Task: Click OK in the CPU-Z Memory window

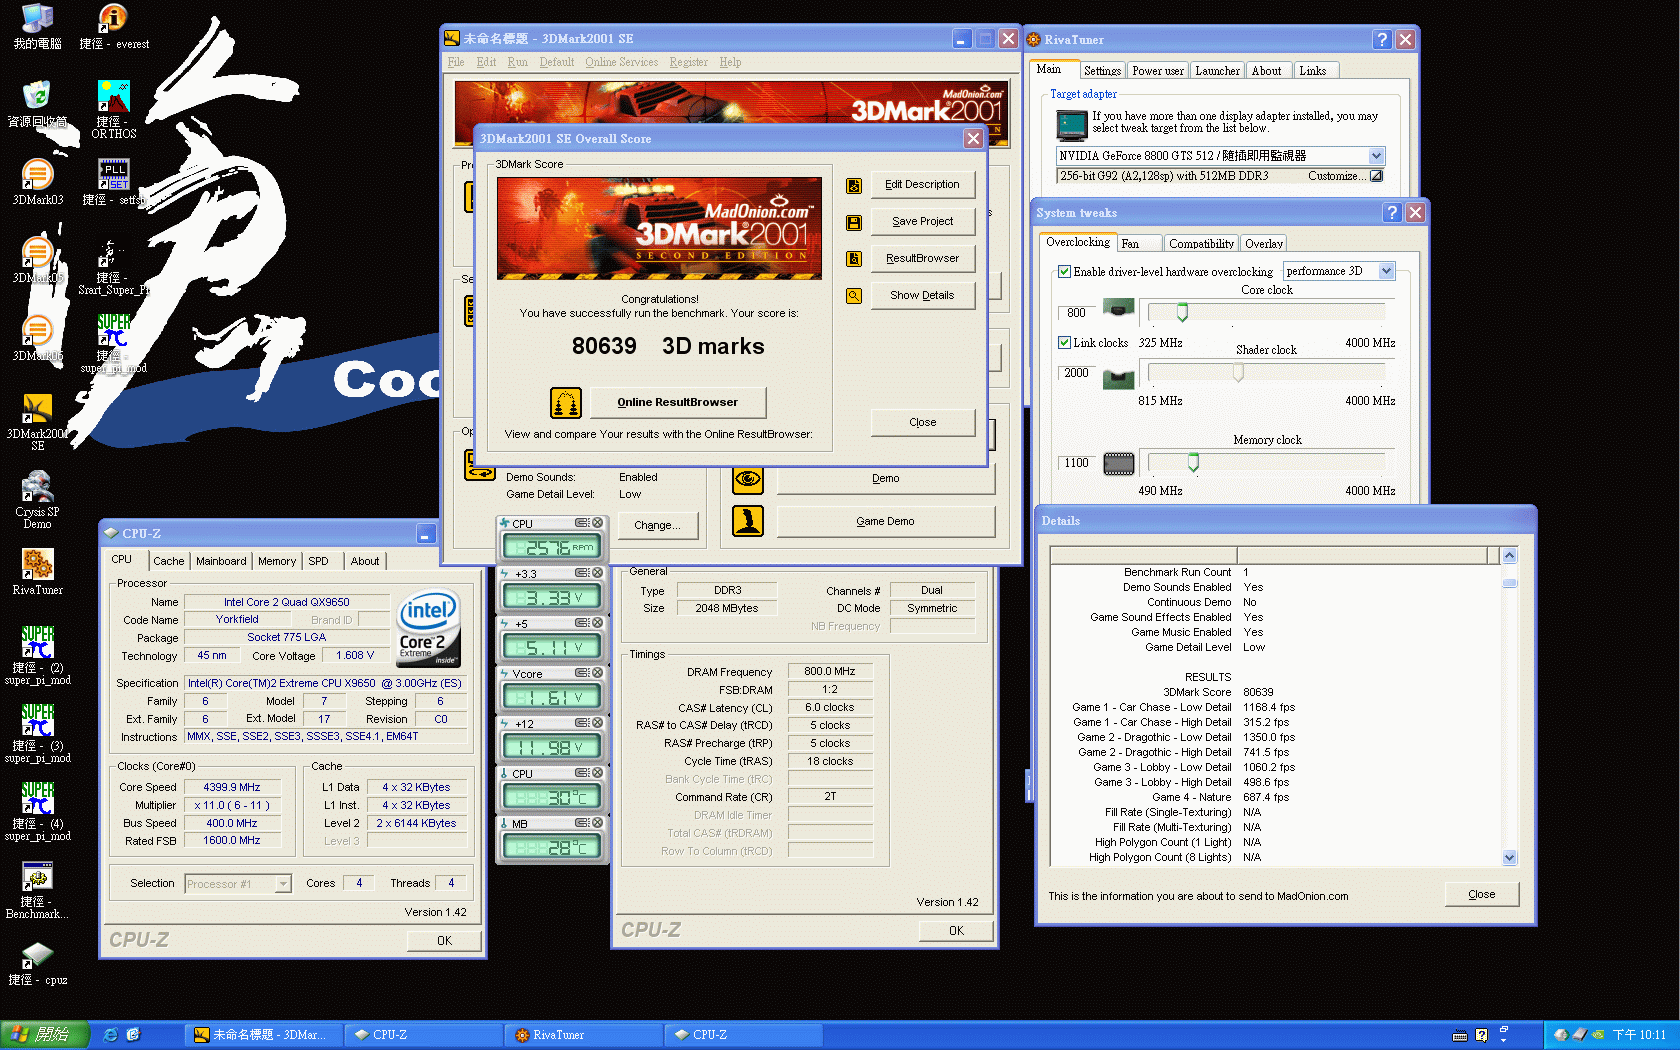Action: click(x=956, y=931)
